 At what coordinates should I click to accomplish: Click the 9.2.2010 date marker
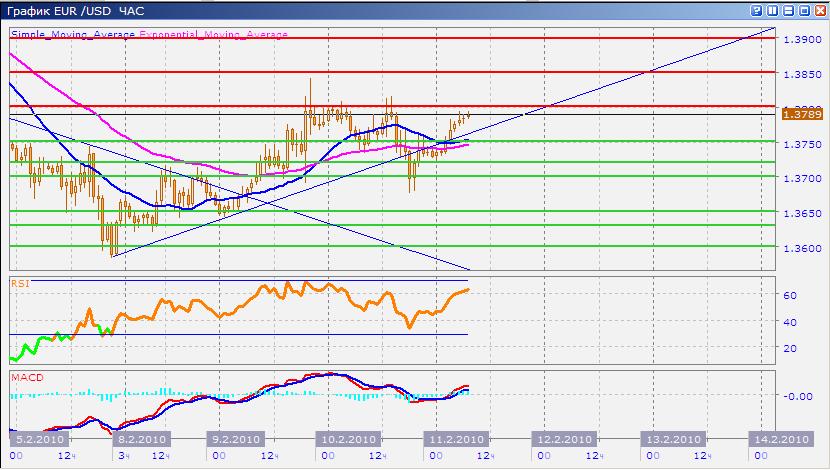[x=235, y=439]
